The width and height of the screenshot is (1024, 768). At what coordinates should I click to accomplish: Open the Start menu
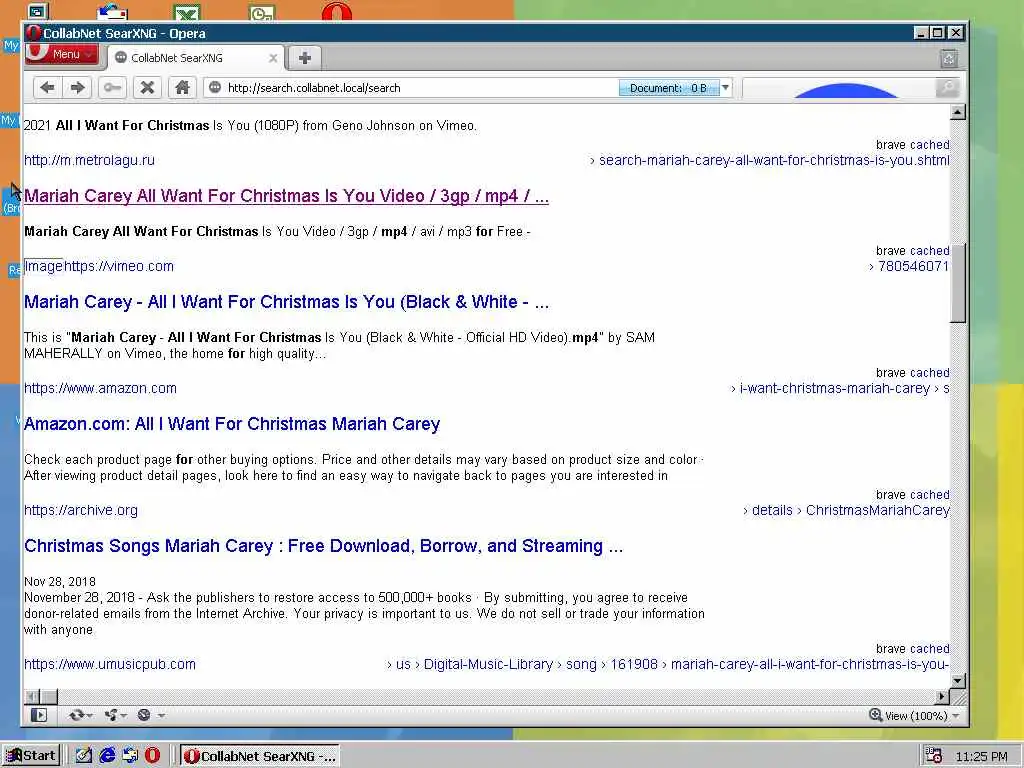pyautogui.click(x=31, y=756)
